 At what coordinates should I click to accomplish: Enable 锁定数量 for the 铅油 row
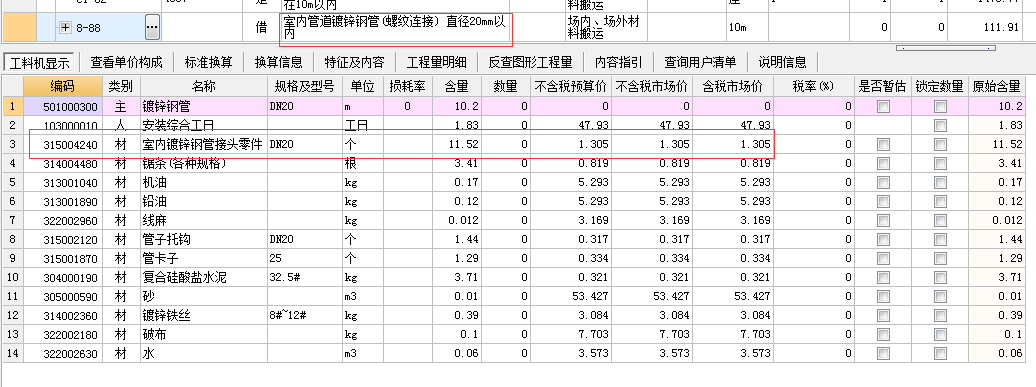point(940,201)
